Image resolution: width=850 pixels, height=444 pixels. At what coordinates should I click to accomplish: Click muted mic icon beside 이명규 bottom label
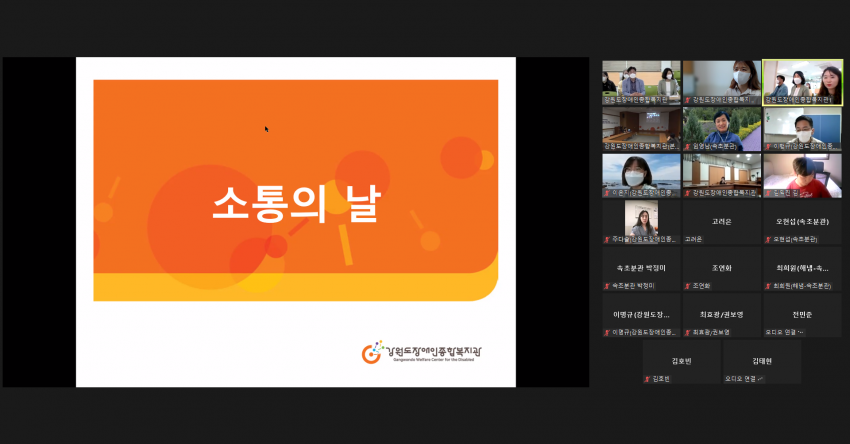(608, 332)
